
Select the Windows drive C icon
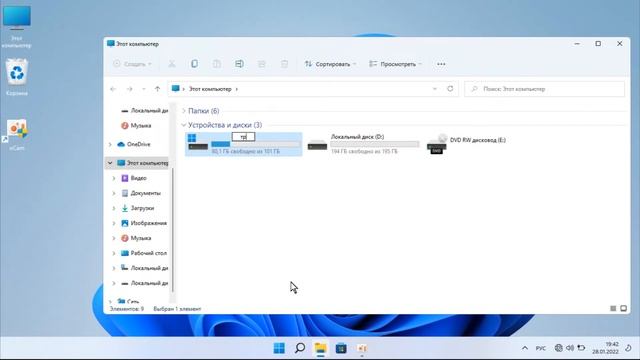198,143
